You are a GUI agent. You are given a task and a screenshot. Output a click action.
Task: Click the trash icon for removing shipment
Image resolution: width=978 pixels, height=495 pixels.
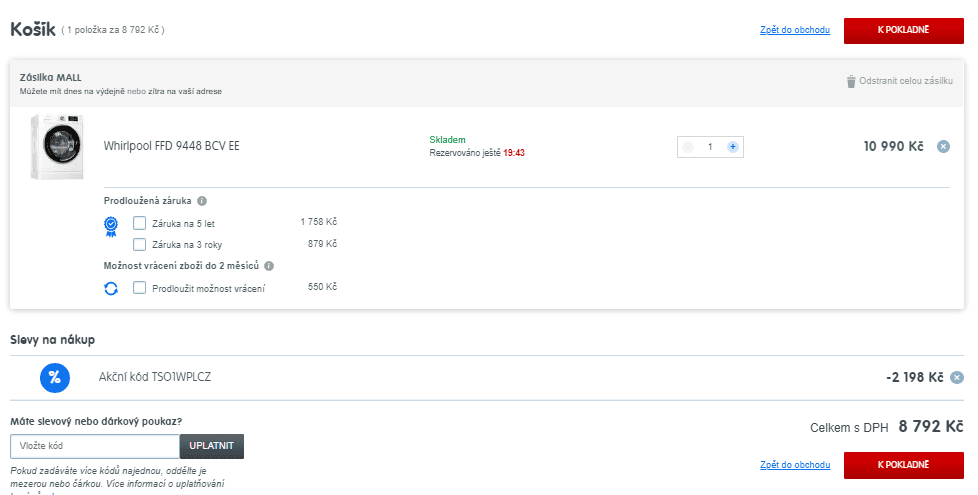(851, 81)
